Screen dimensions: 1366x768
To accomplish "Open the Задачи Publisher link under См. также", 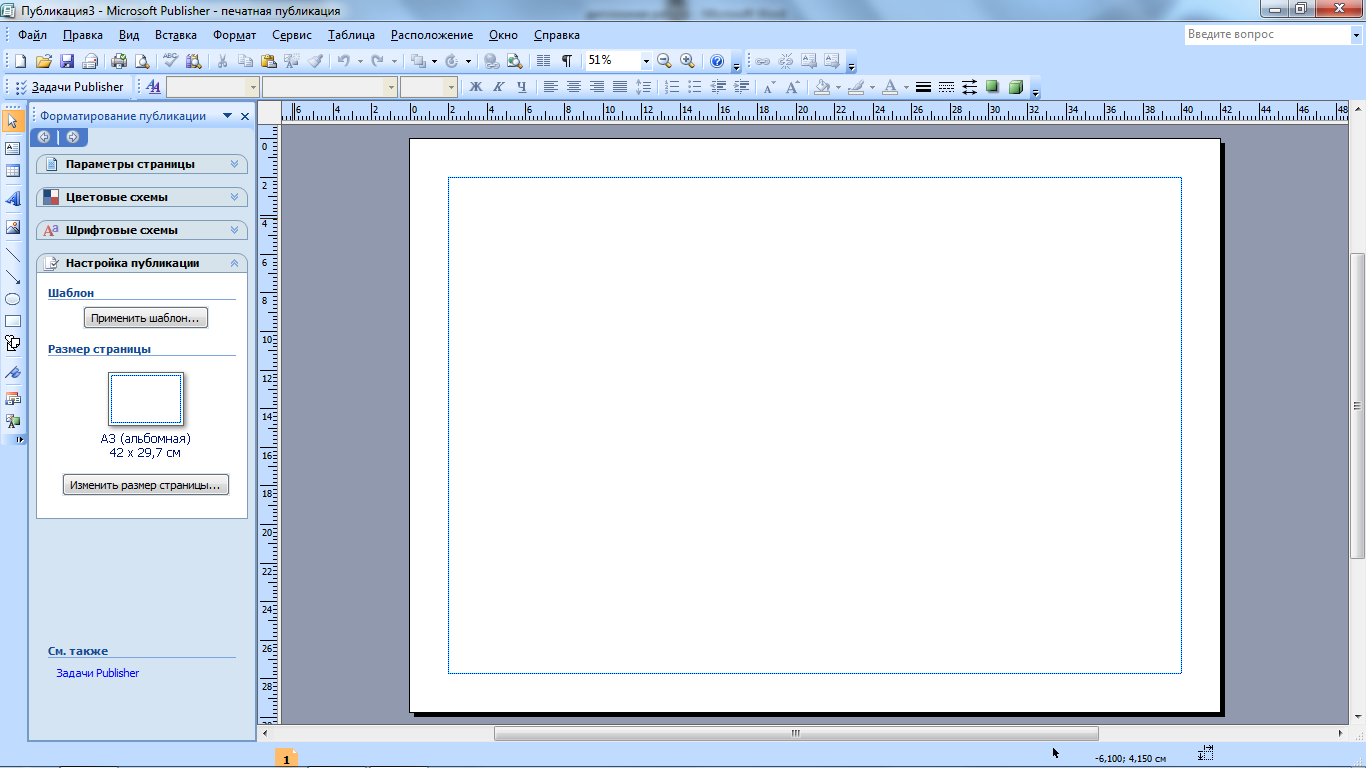I will click(98, 673).
